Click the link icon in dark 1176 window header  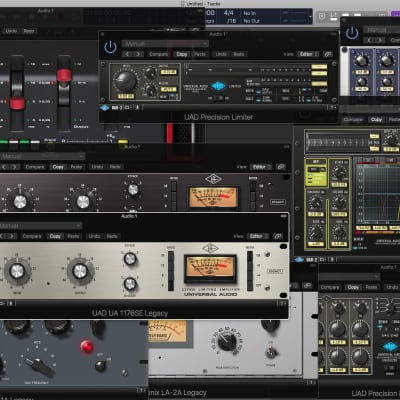click(x=281, y=167)
